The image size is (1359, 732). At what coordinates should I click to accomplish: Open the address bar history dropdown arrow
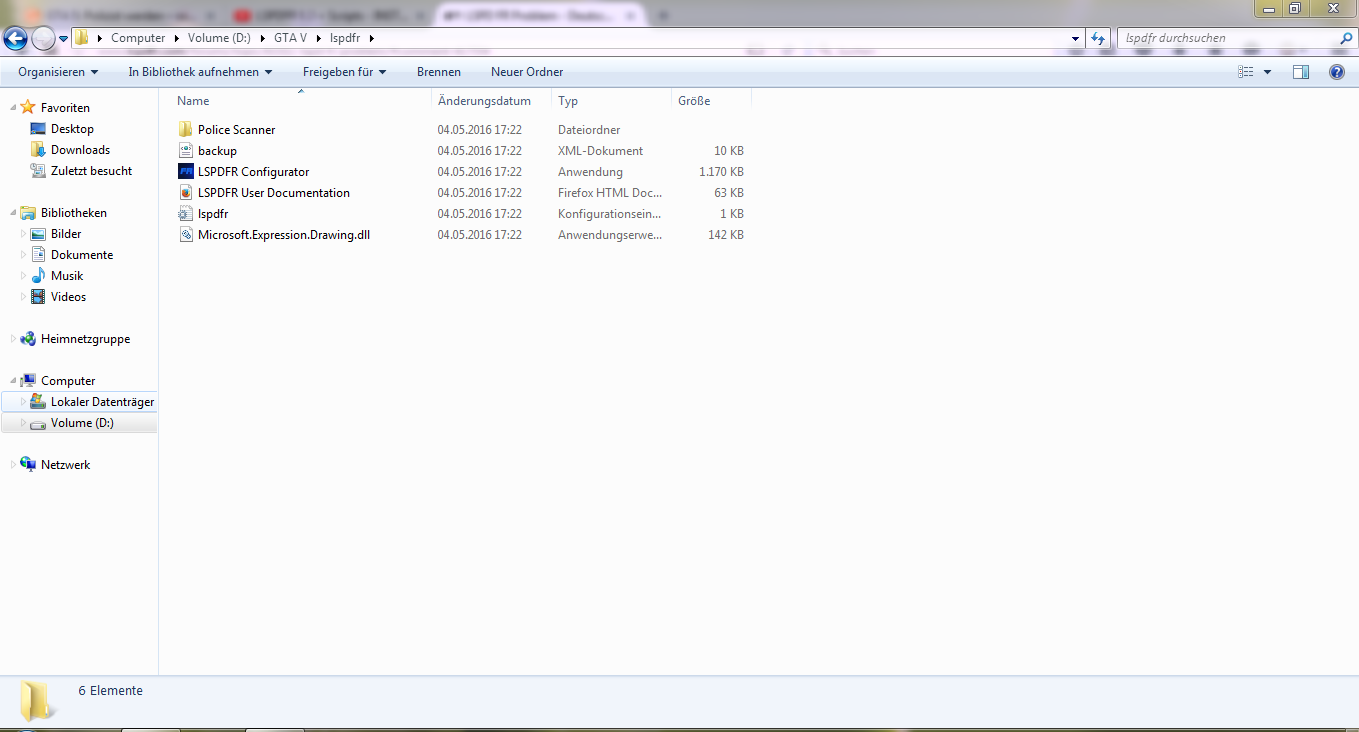point(1076,38)
